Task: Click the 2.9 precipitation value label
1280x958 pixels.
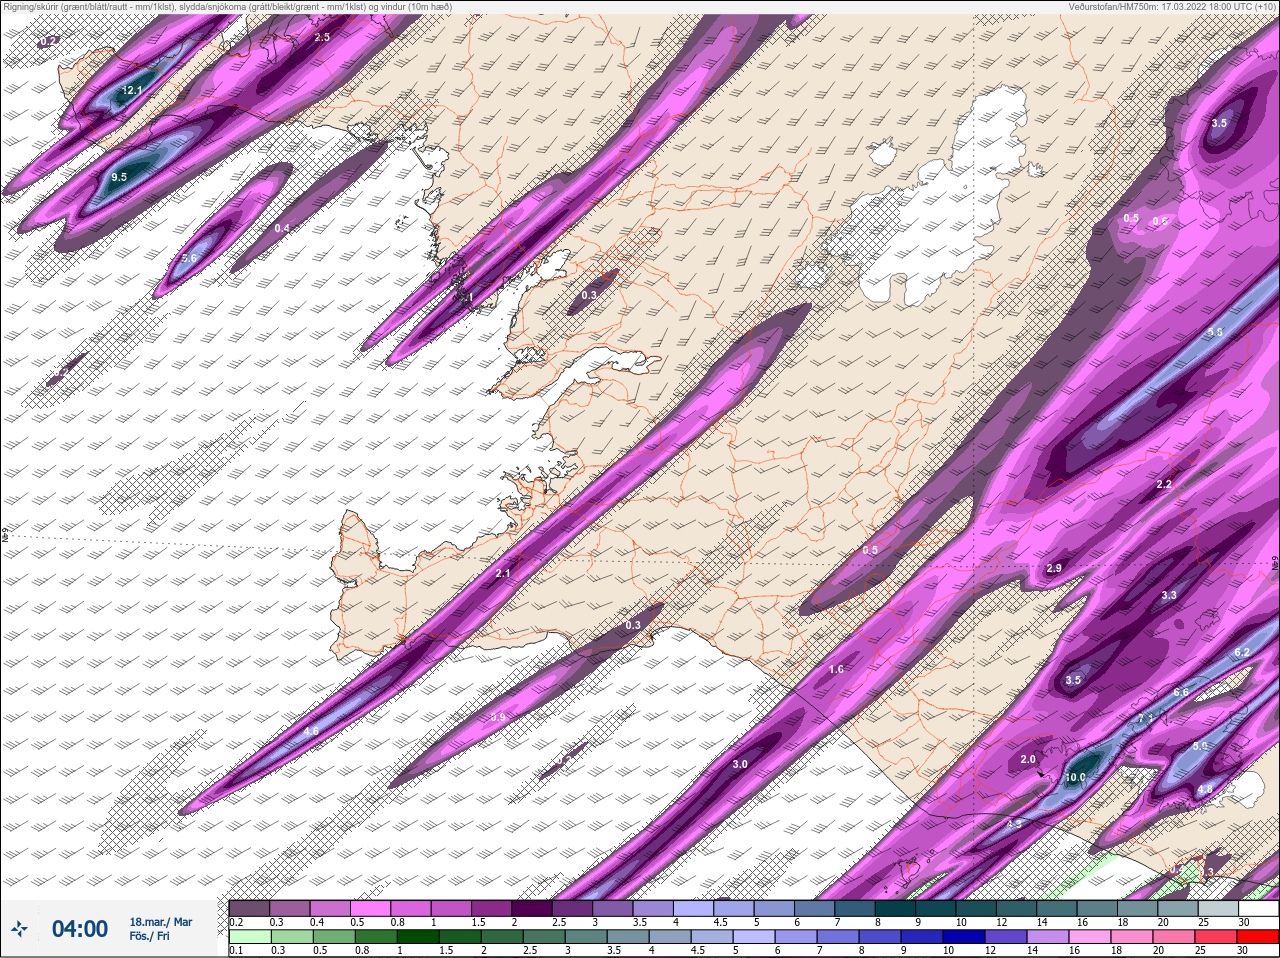Action: tap(1054, 568)
